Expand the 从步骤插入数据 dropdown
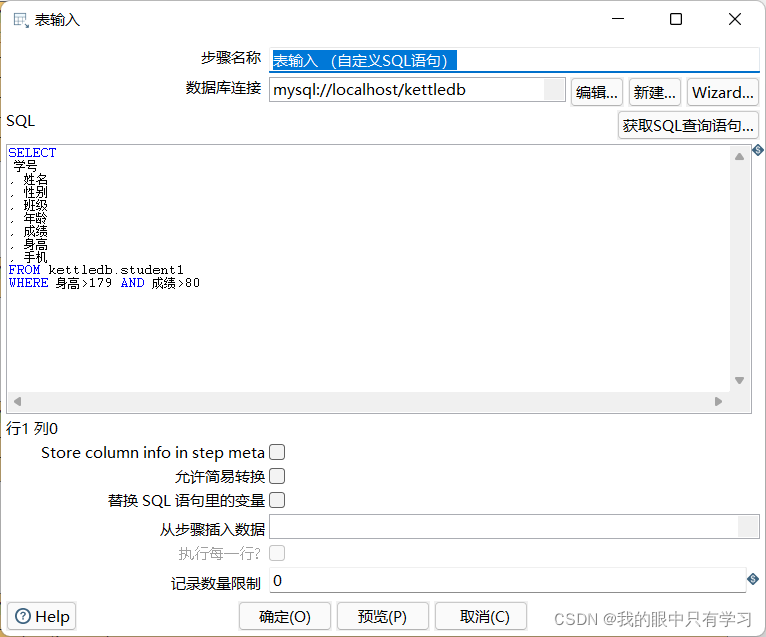Image resolution: width=766 pixels, height=637 pixels. point(748,527)
